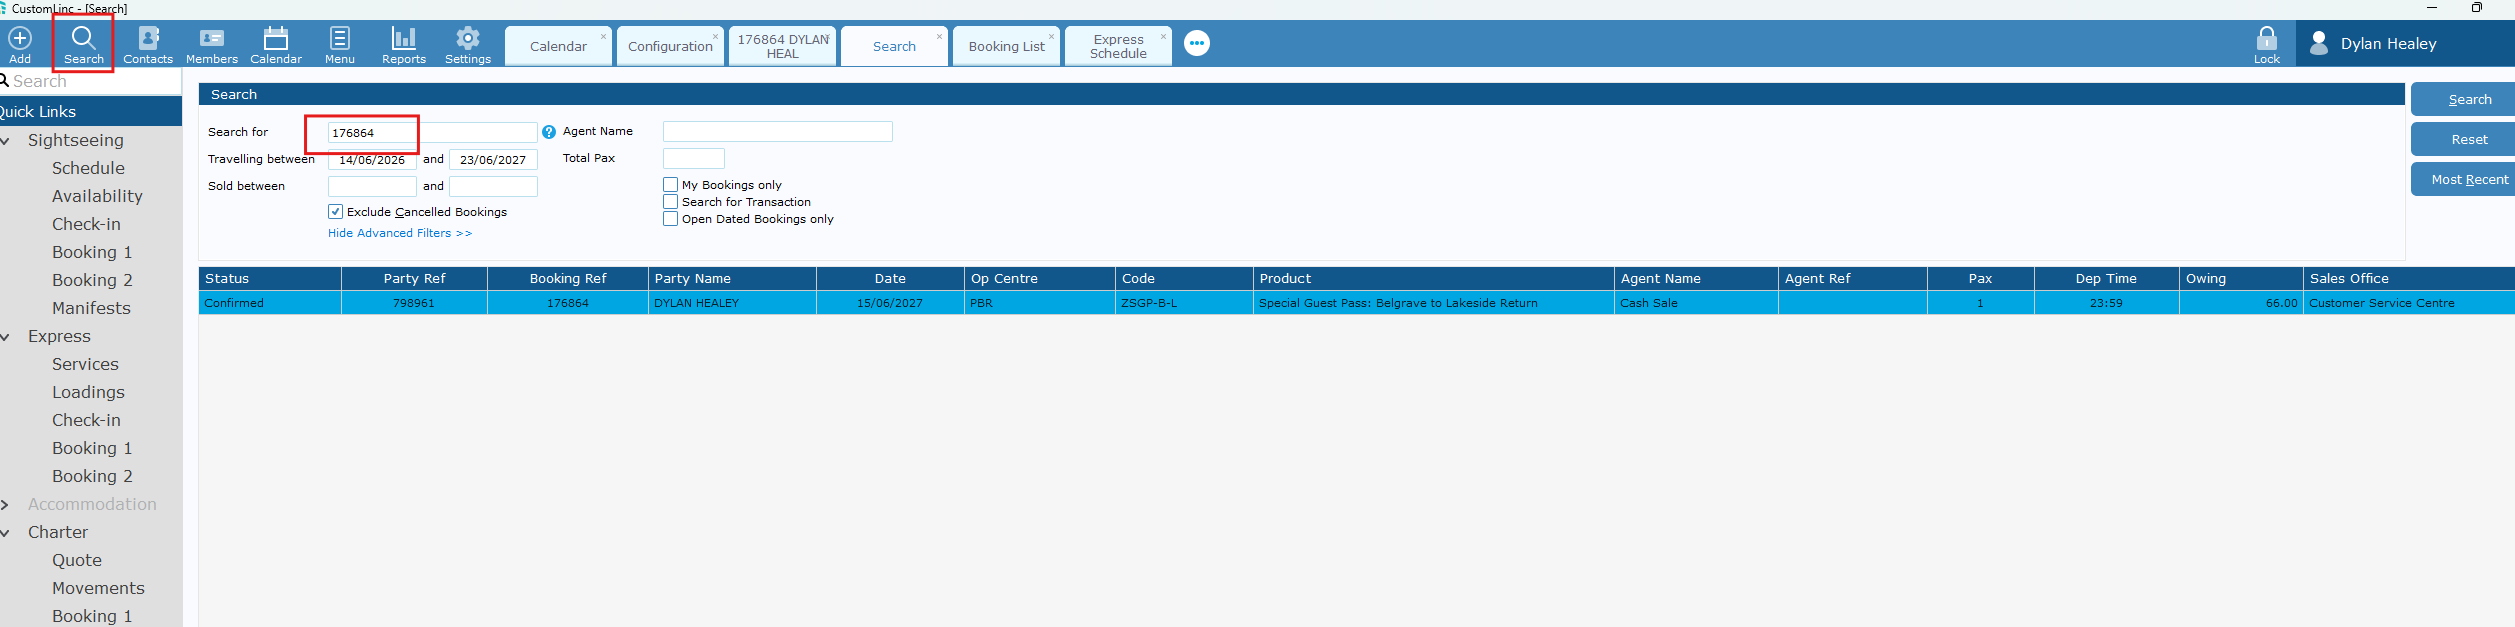
Task: Select the Cash Sale agent cell
Action: click(x=1696, y=303)
